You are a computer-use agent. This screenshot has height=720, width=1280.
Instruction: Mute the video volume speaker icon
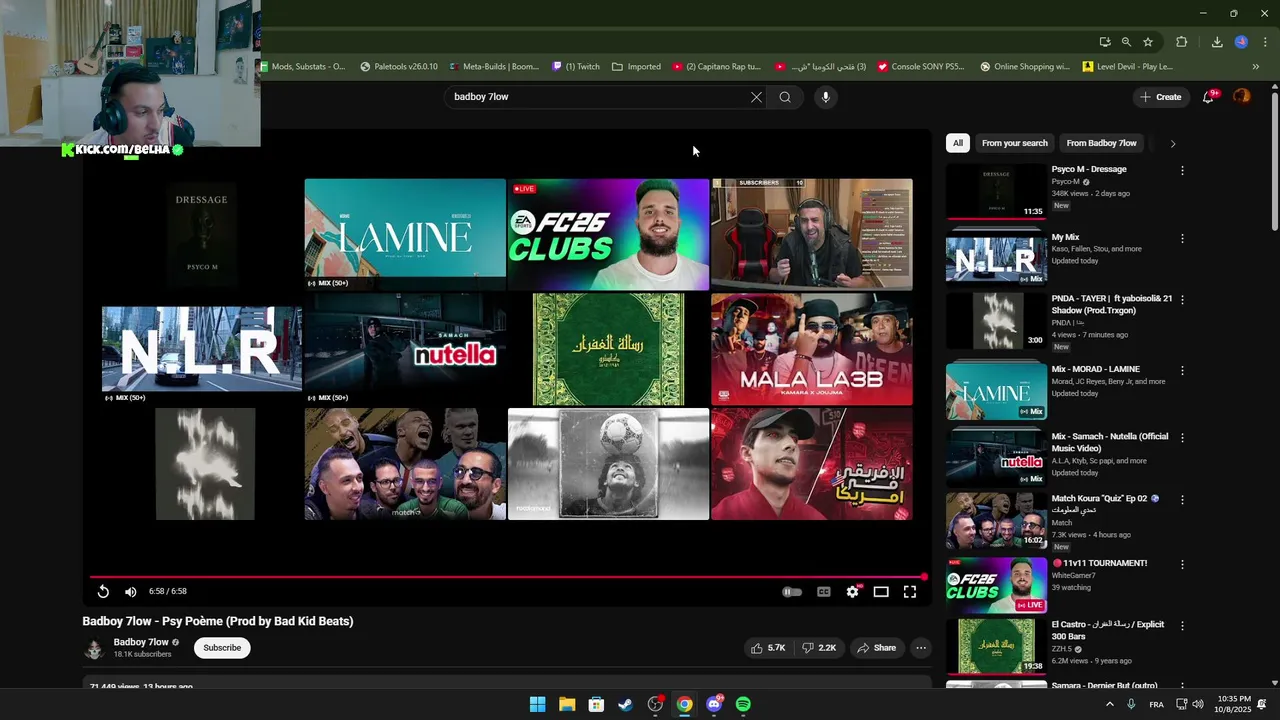click(x=130, y=592)
